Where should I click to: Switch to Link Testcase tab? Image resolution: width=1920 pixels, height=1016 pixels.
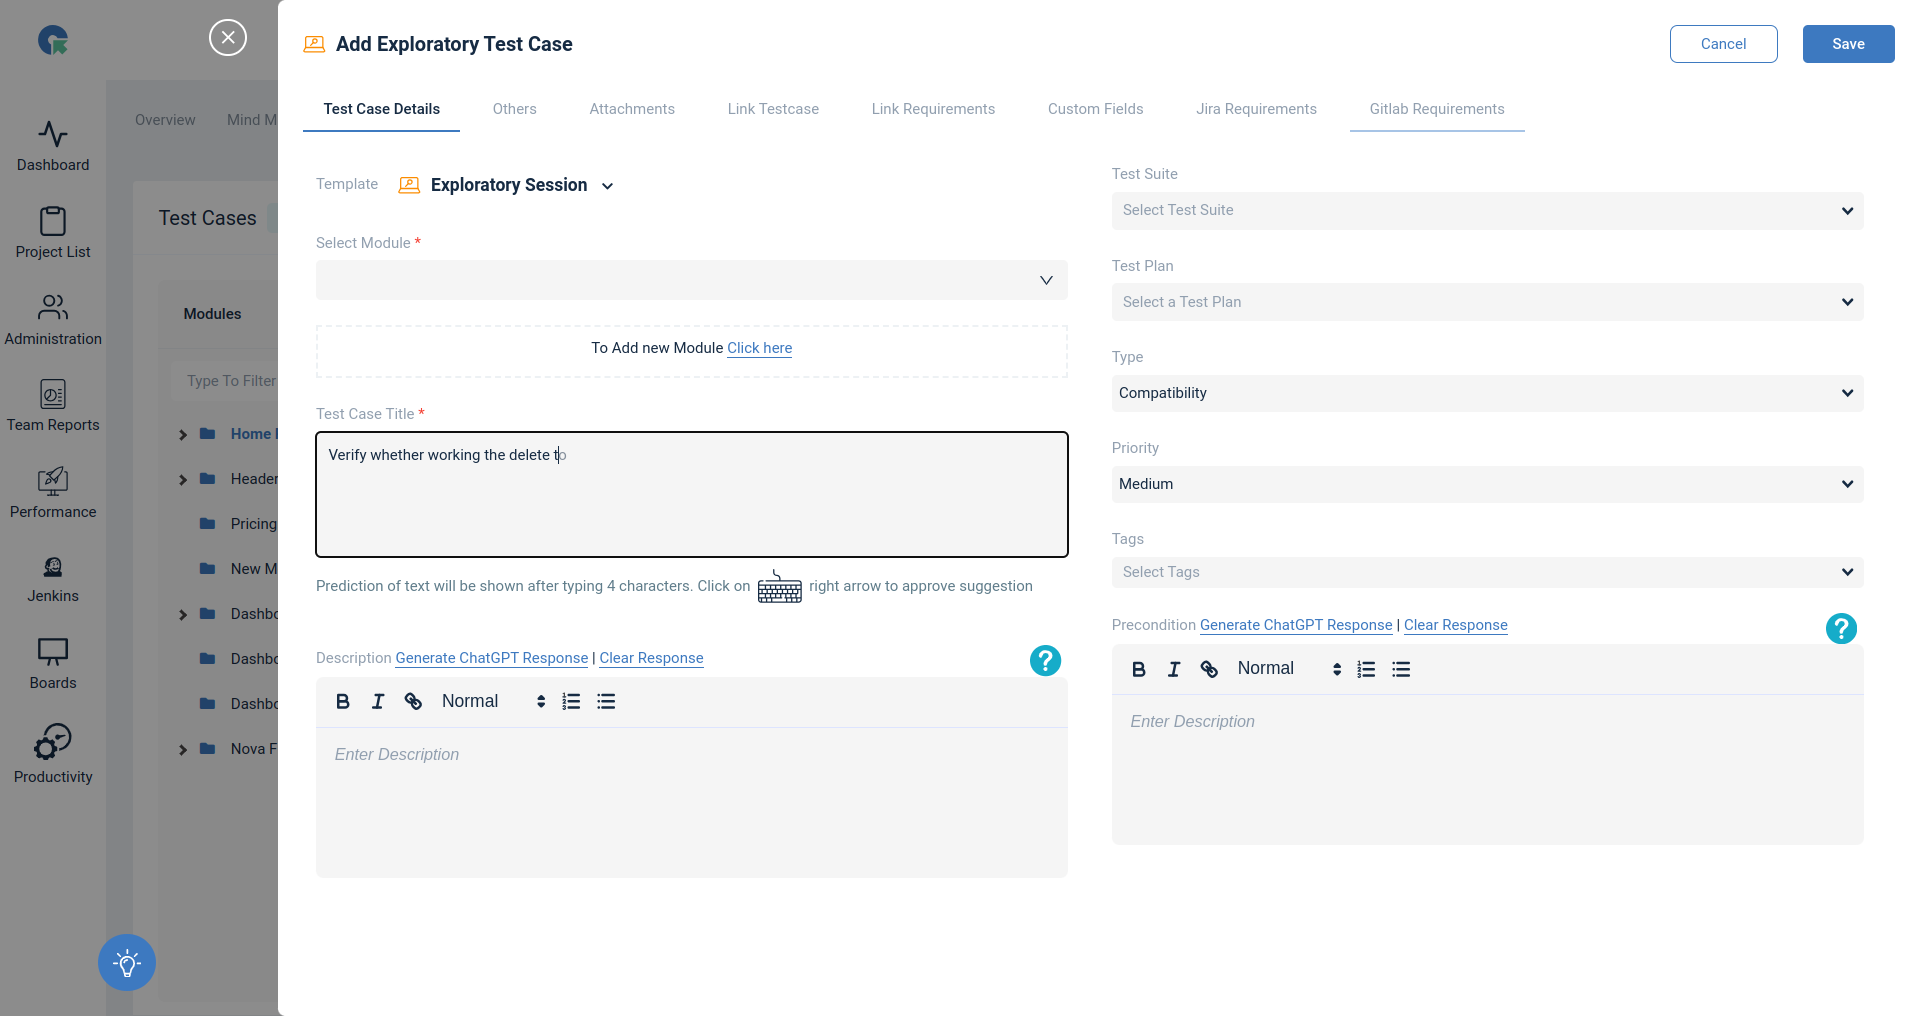point(773,109)
